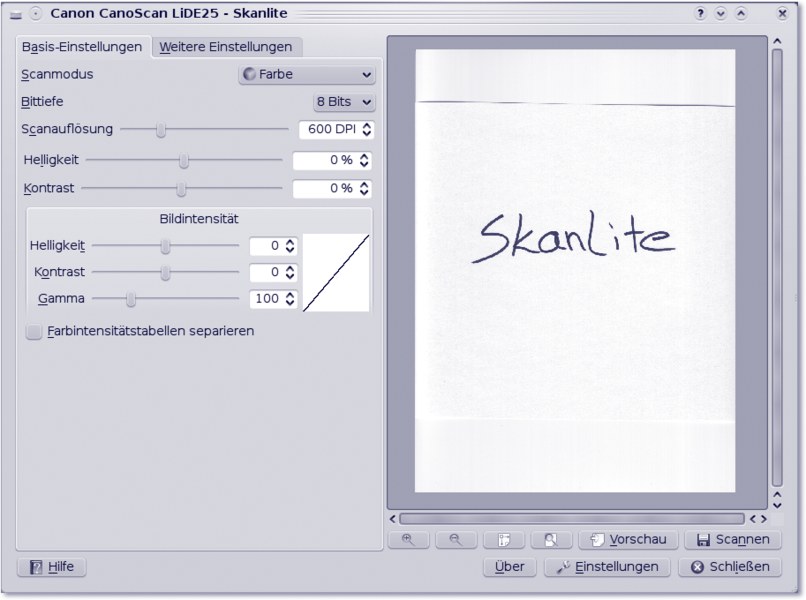Open the Hilfe help button

click(51, 567)
